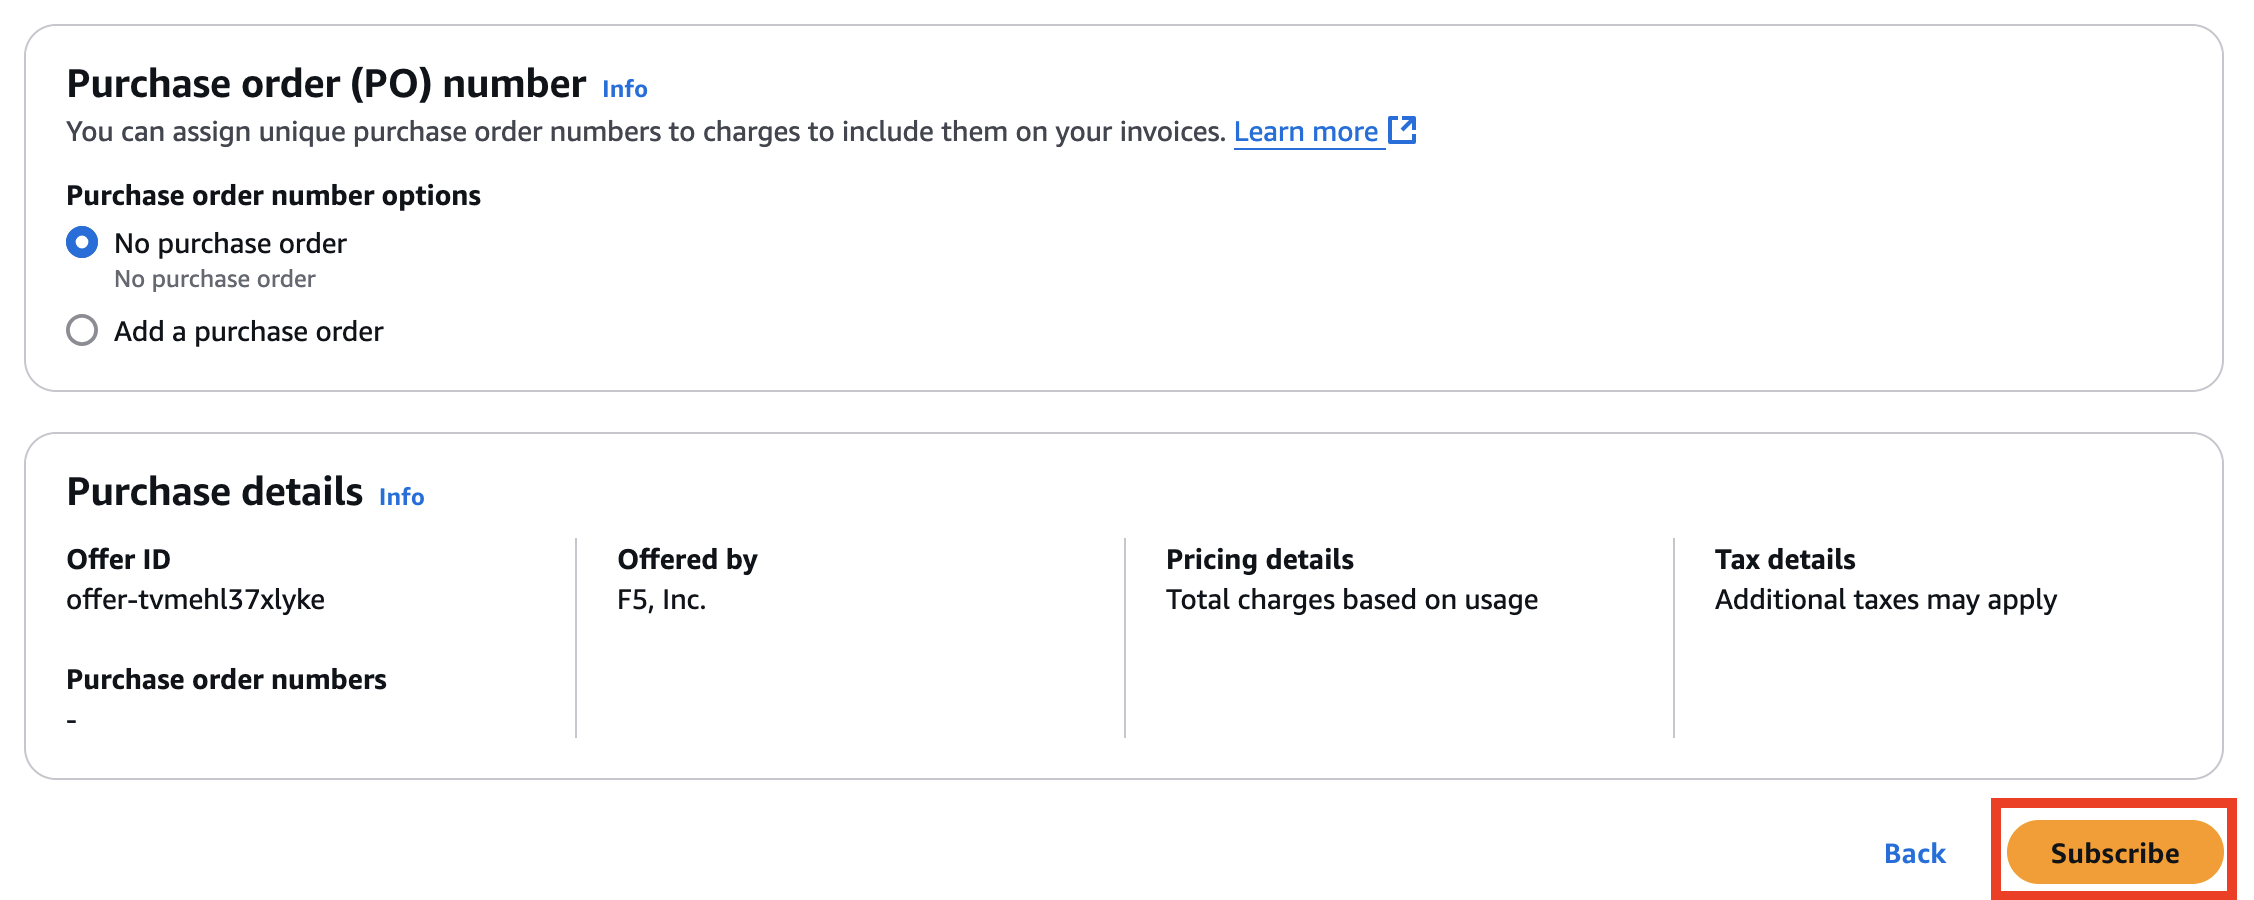This screenshot has width=2254, height=900.
Task: Open Info next to Purchase order number
Action: 624,89
